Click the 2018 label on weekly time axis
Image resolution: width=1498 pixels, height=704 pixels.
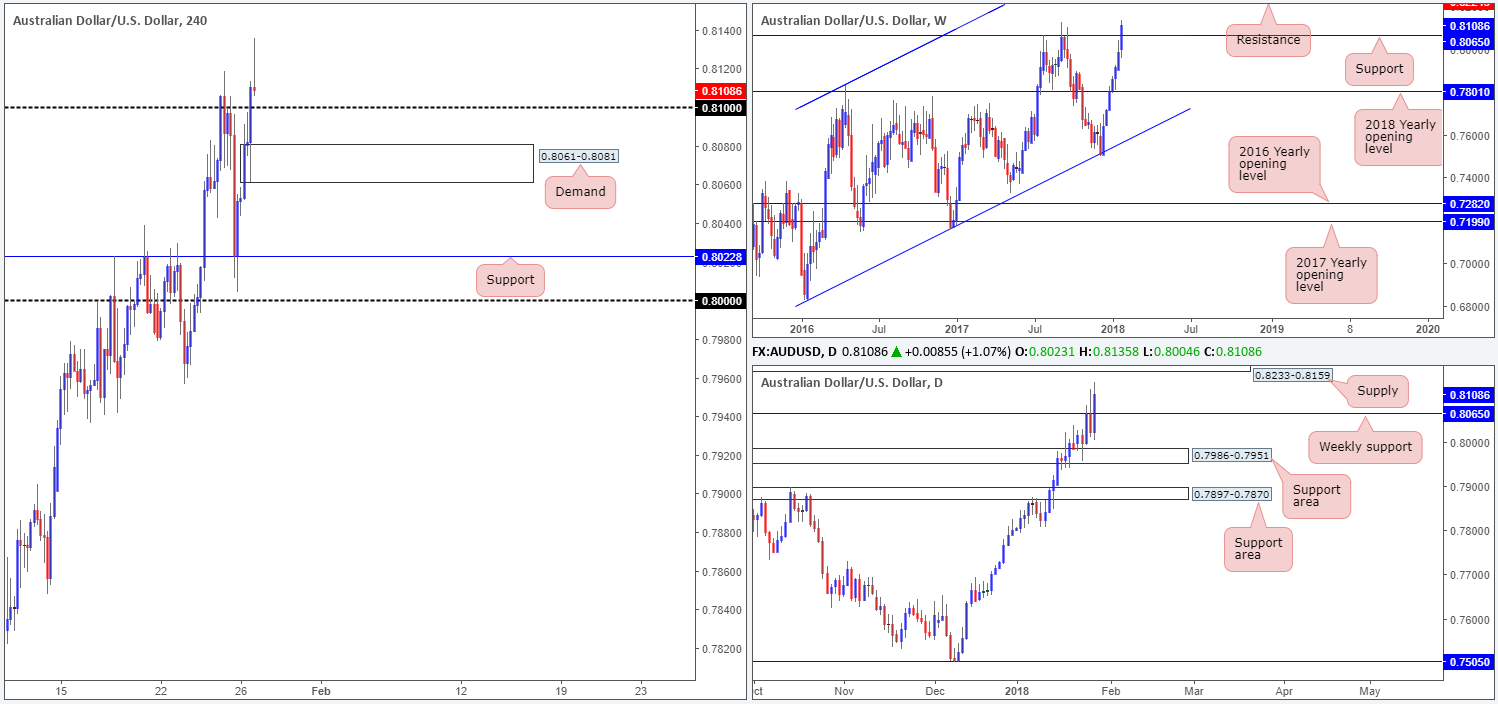(1113, 328)
